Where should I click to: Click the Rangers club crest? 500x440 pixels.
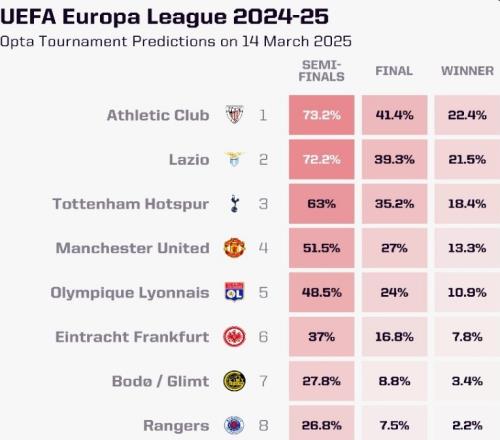pos(234,425)
